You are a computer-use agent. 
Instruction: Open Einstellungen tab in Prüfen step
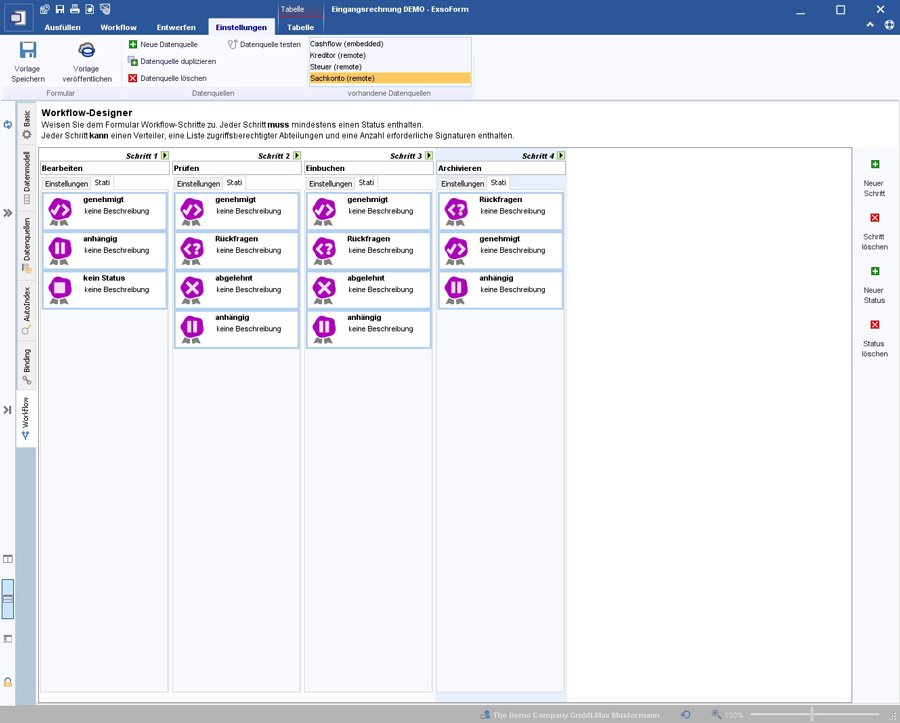click(198, 184)
